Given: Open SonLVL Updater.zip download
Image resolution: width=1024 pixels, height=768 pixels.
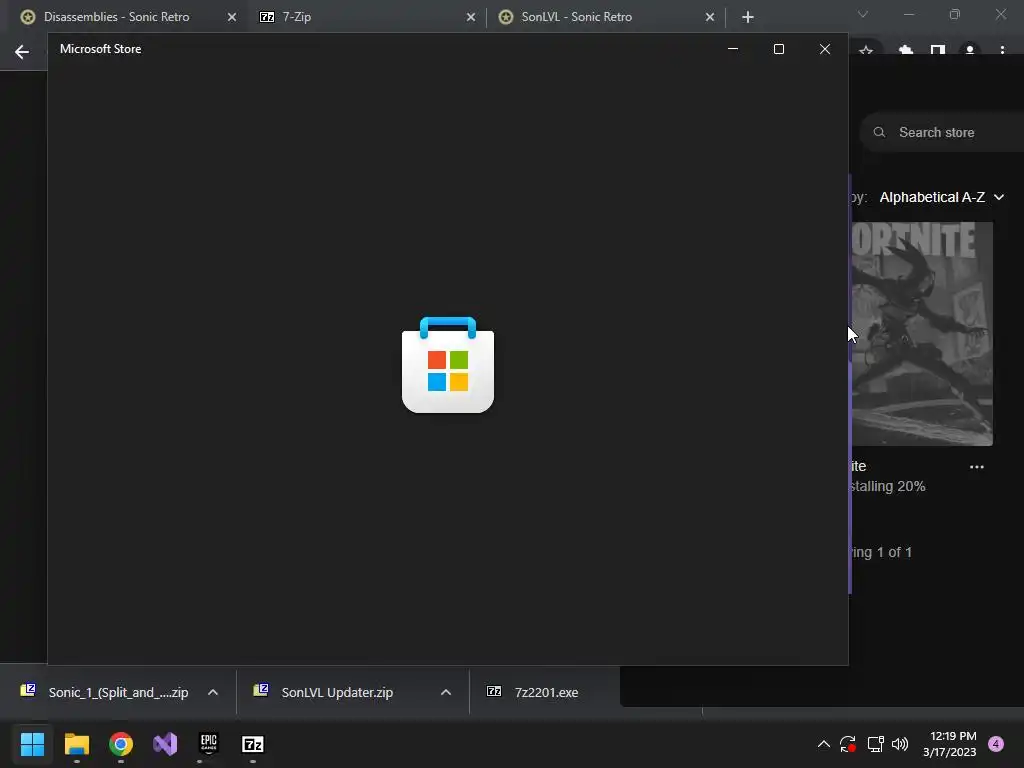Looking at the screenshot, I should pyautogui.click(x=323, y=692).
